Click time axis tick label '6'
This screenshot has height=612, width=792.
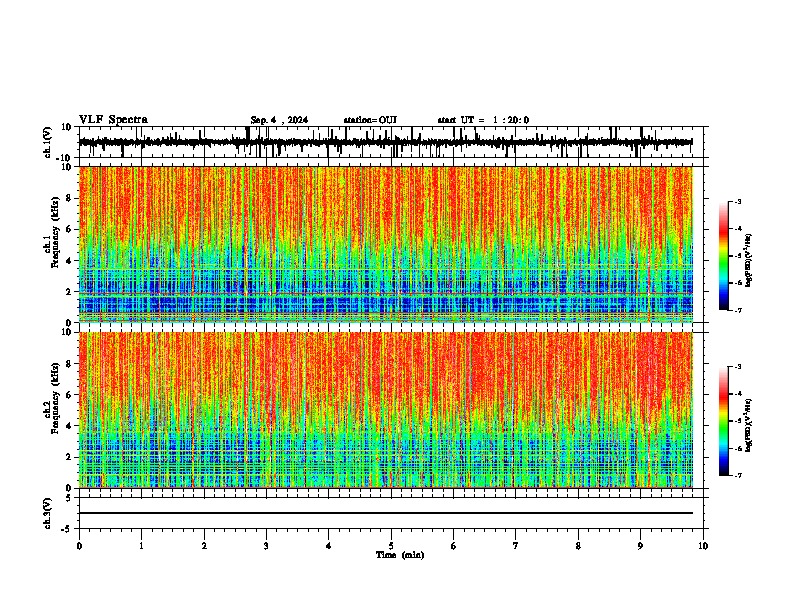tap(454, 546)
